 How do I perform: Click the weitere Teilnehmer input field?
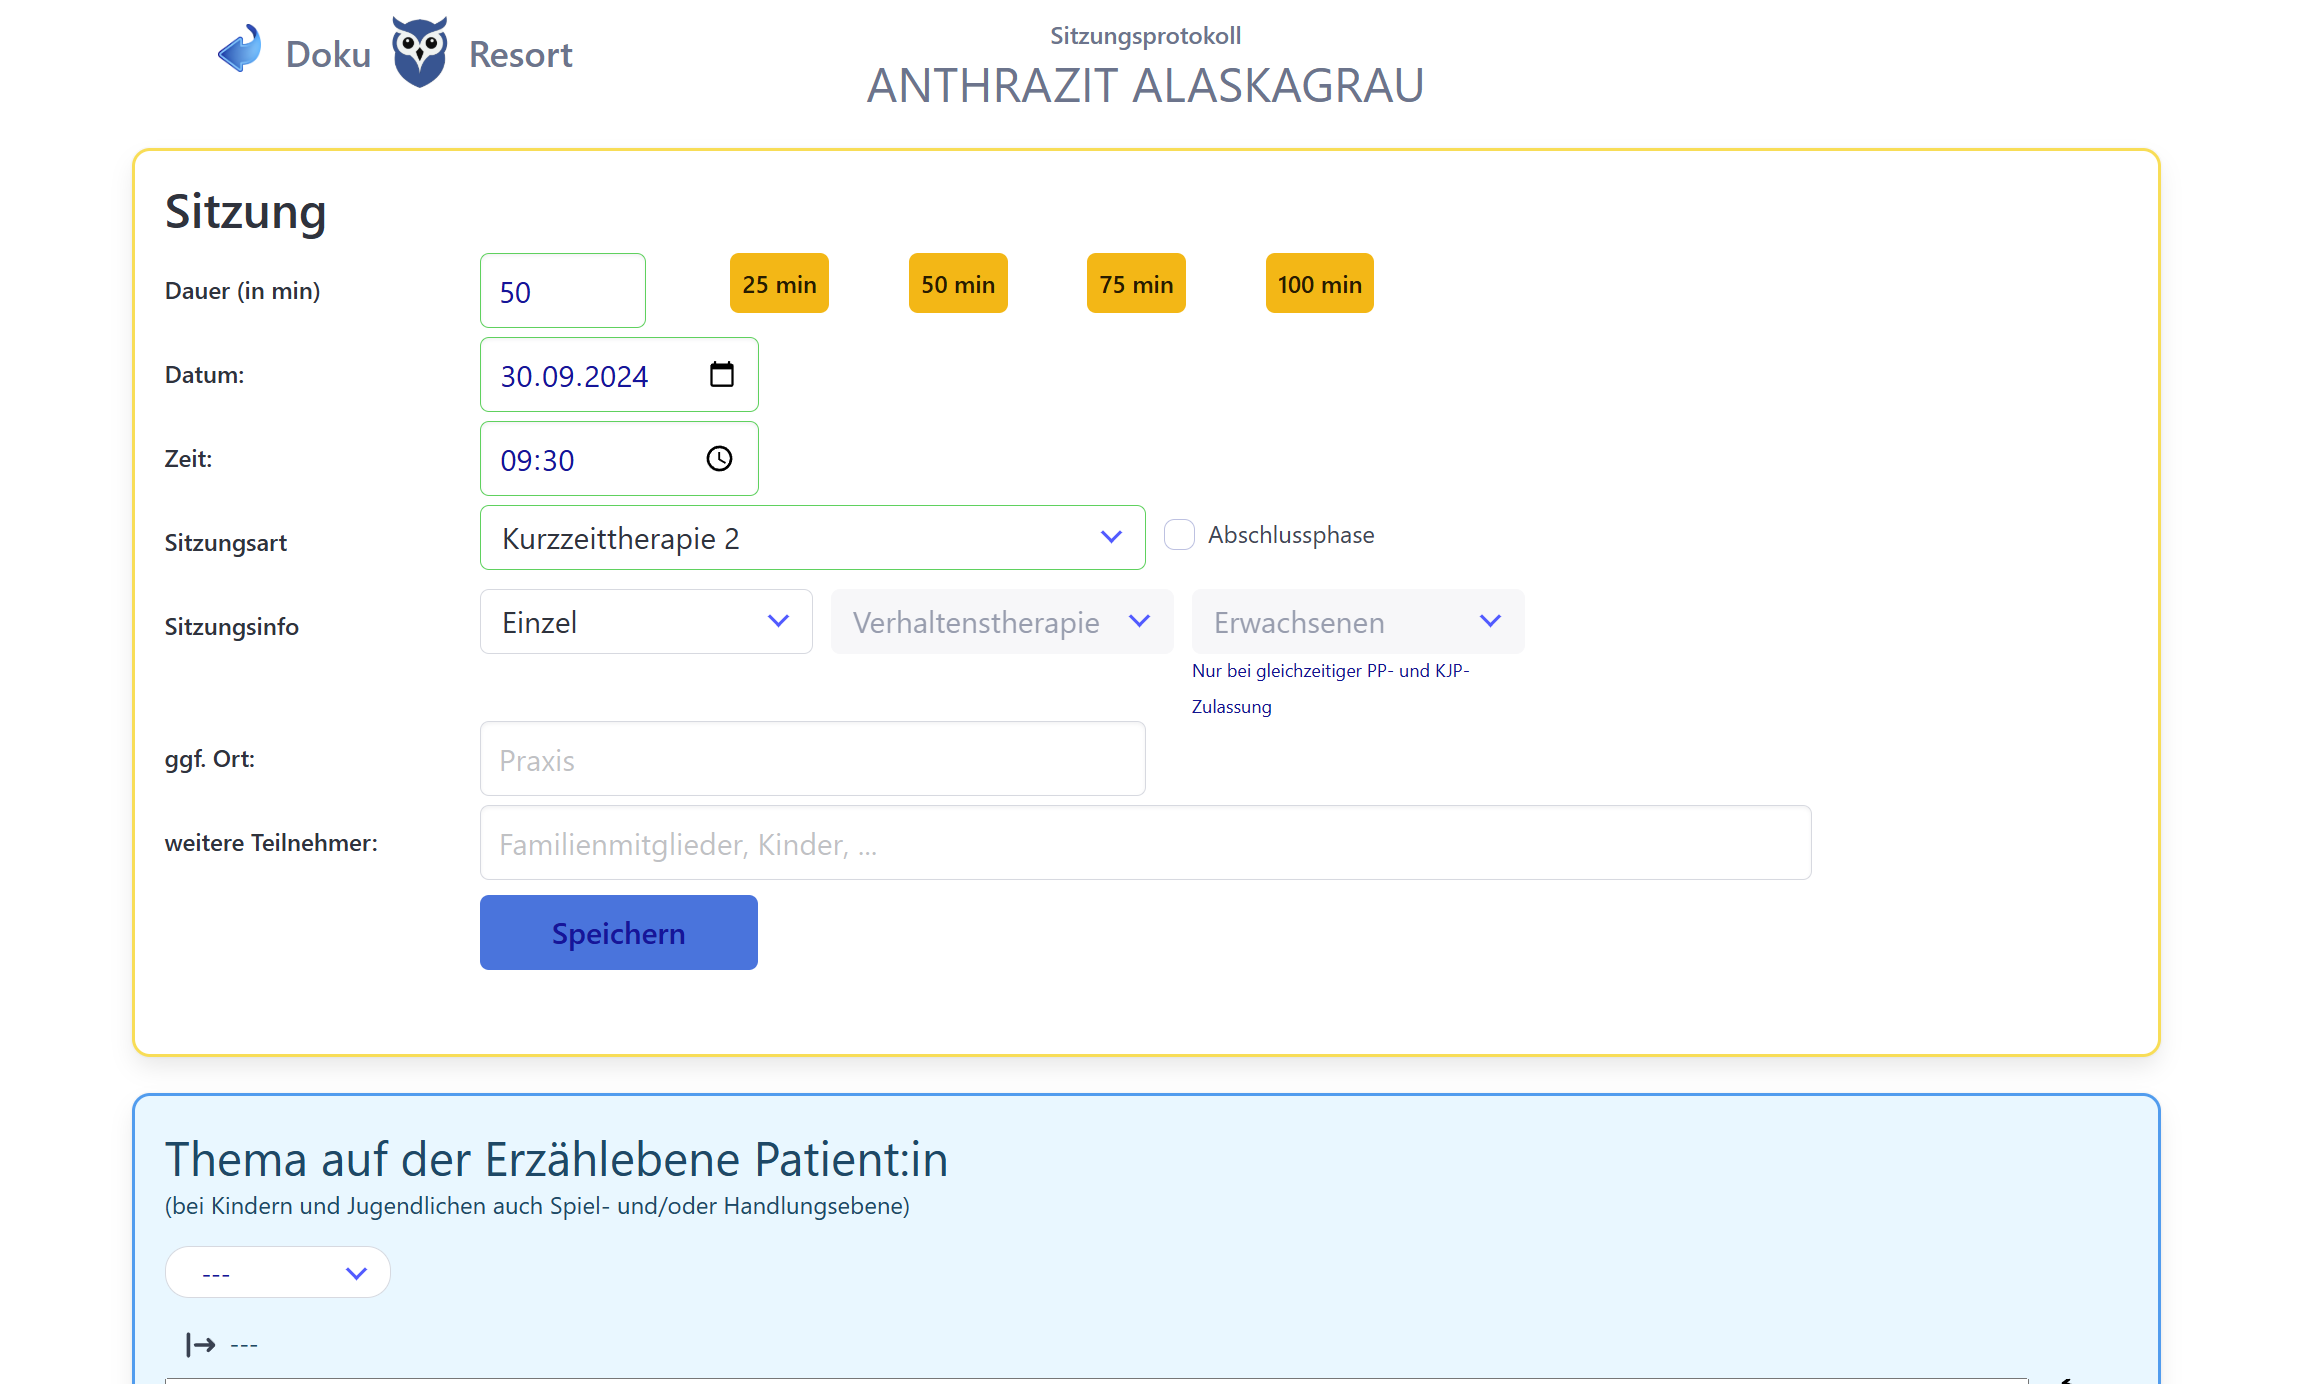1145,844
